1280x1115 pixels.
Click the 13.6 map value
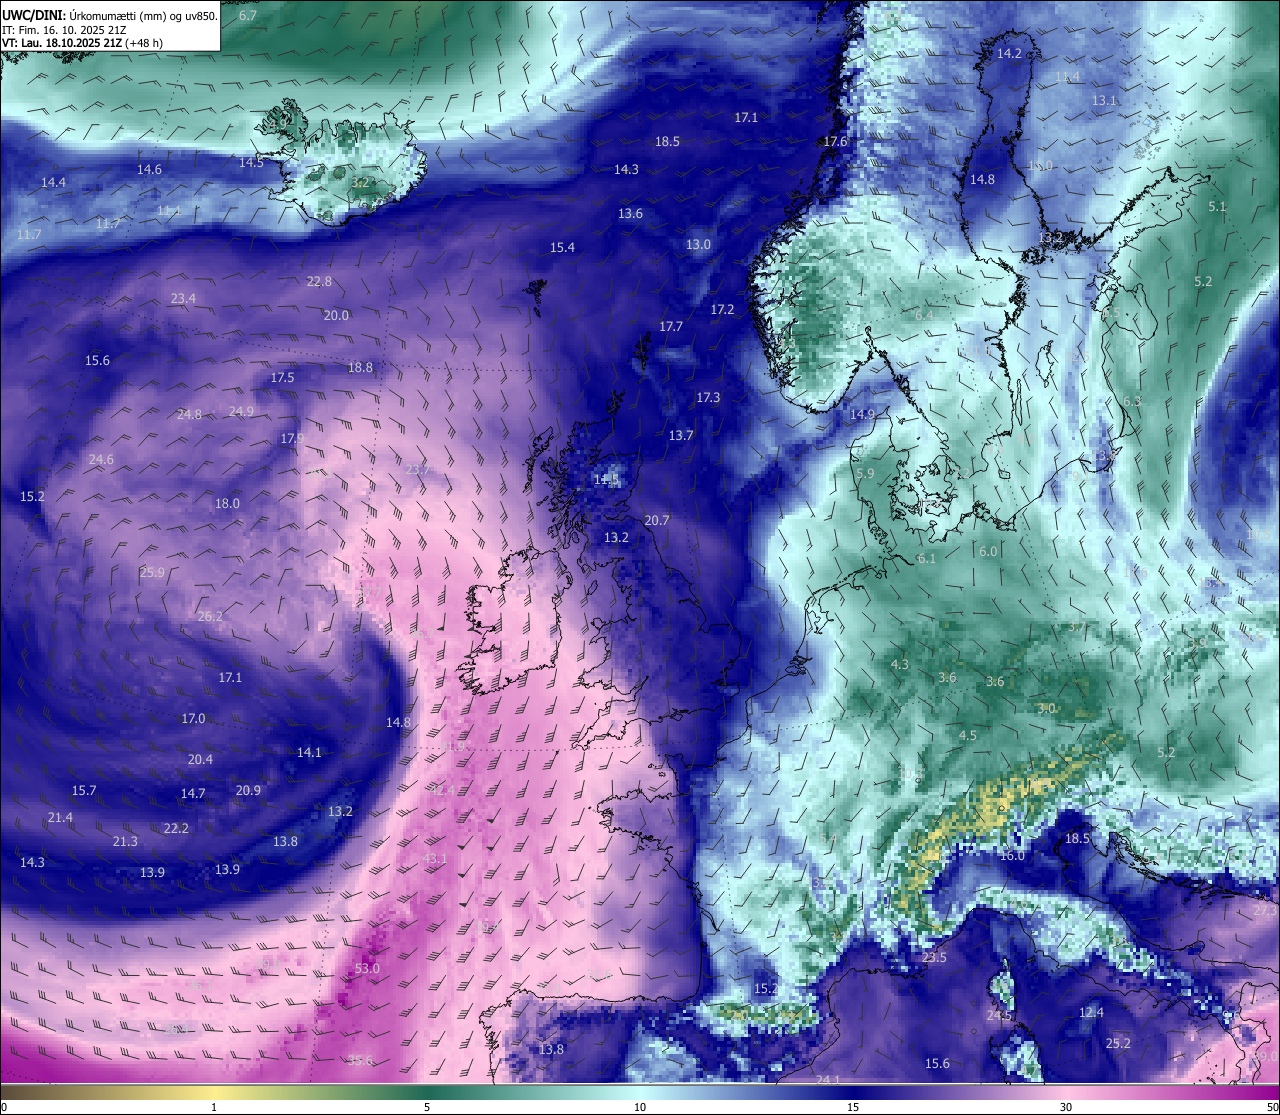point(630,213)
